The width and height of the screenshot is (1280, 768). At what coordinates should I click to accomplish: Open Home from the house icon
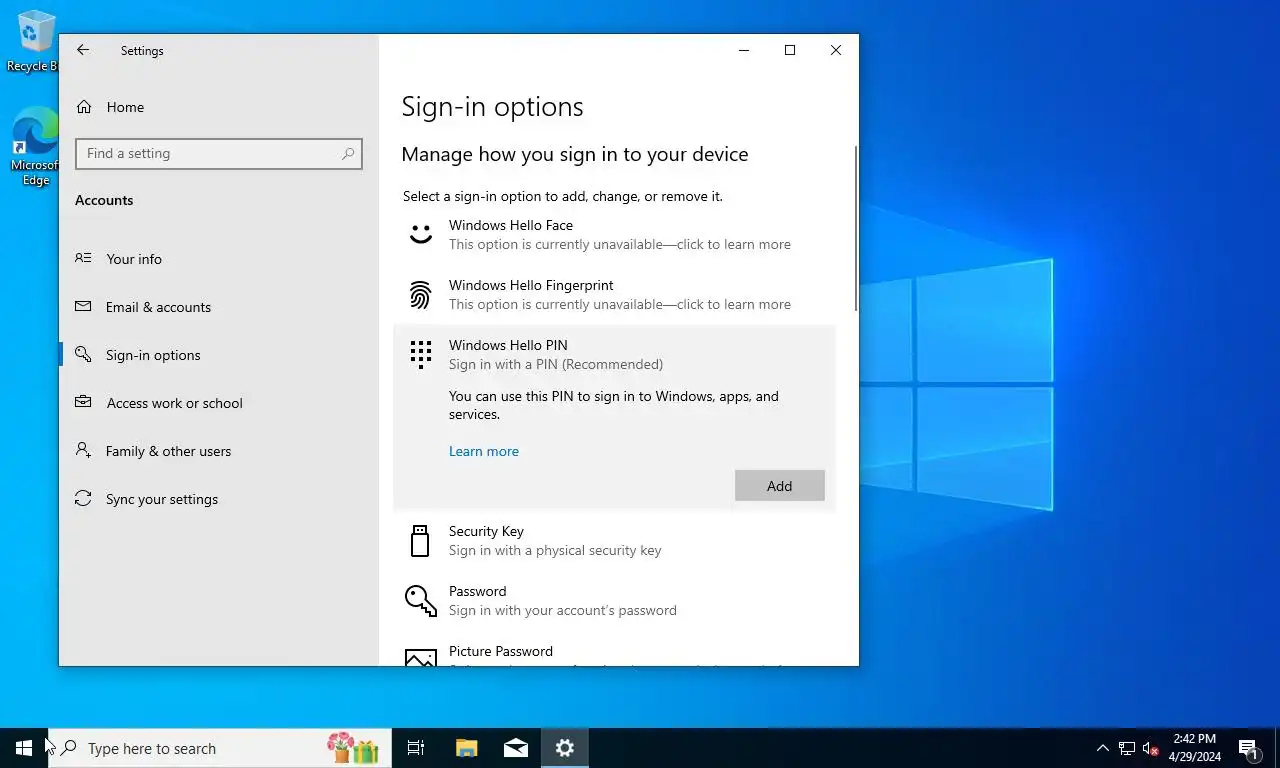[x=84, y=107]
